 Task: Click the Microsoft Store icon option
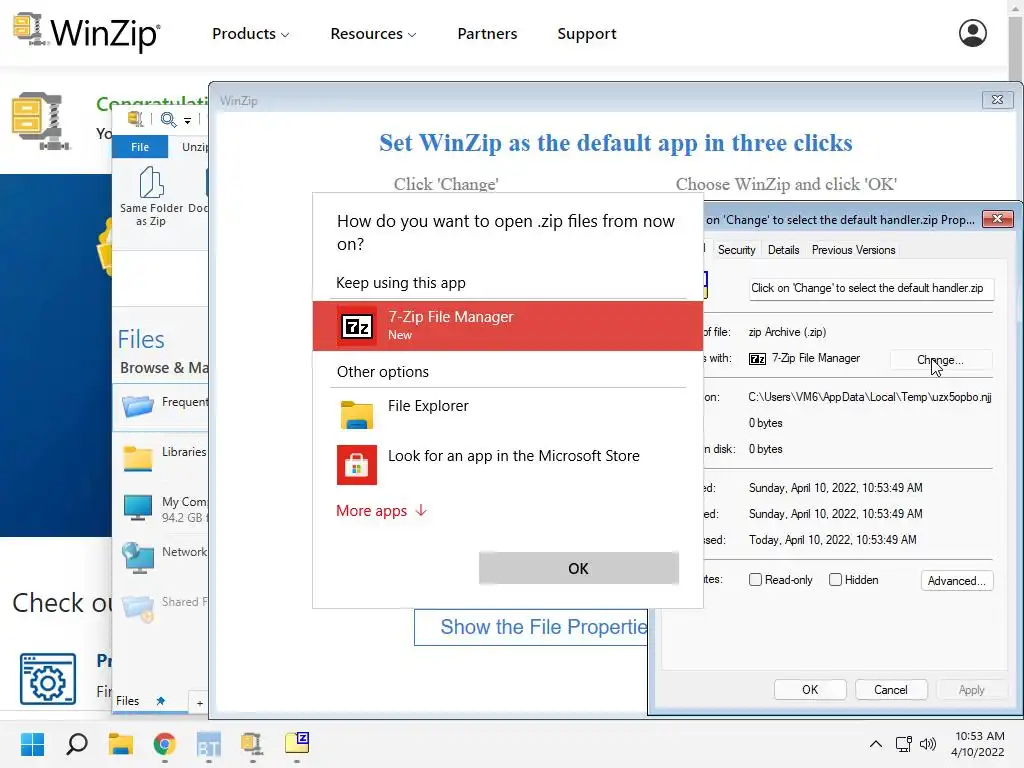coord(357,464)
